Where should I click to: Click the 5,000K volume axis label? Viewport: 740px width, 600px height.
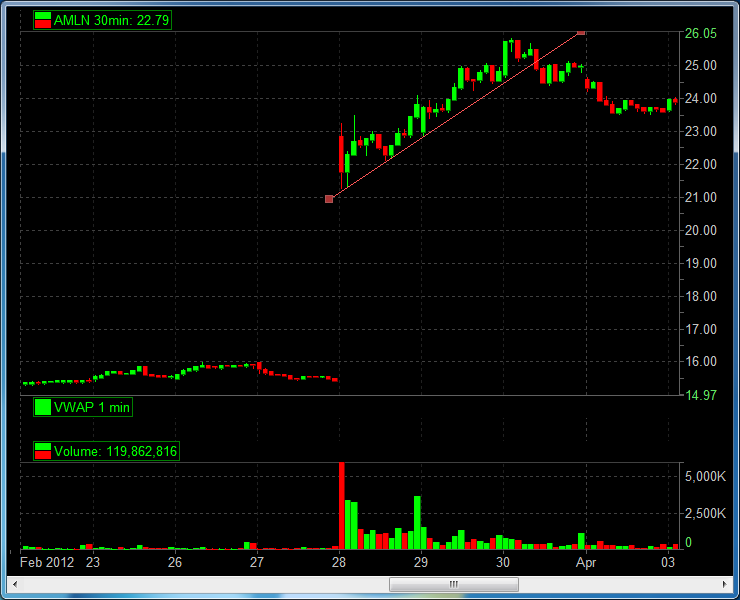coord(705,477)
